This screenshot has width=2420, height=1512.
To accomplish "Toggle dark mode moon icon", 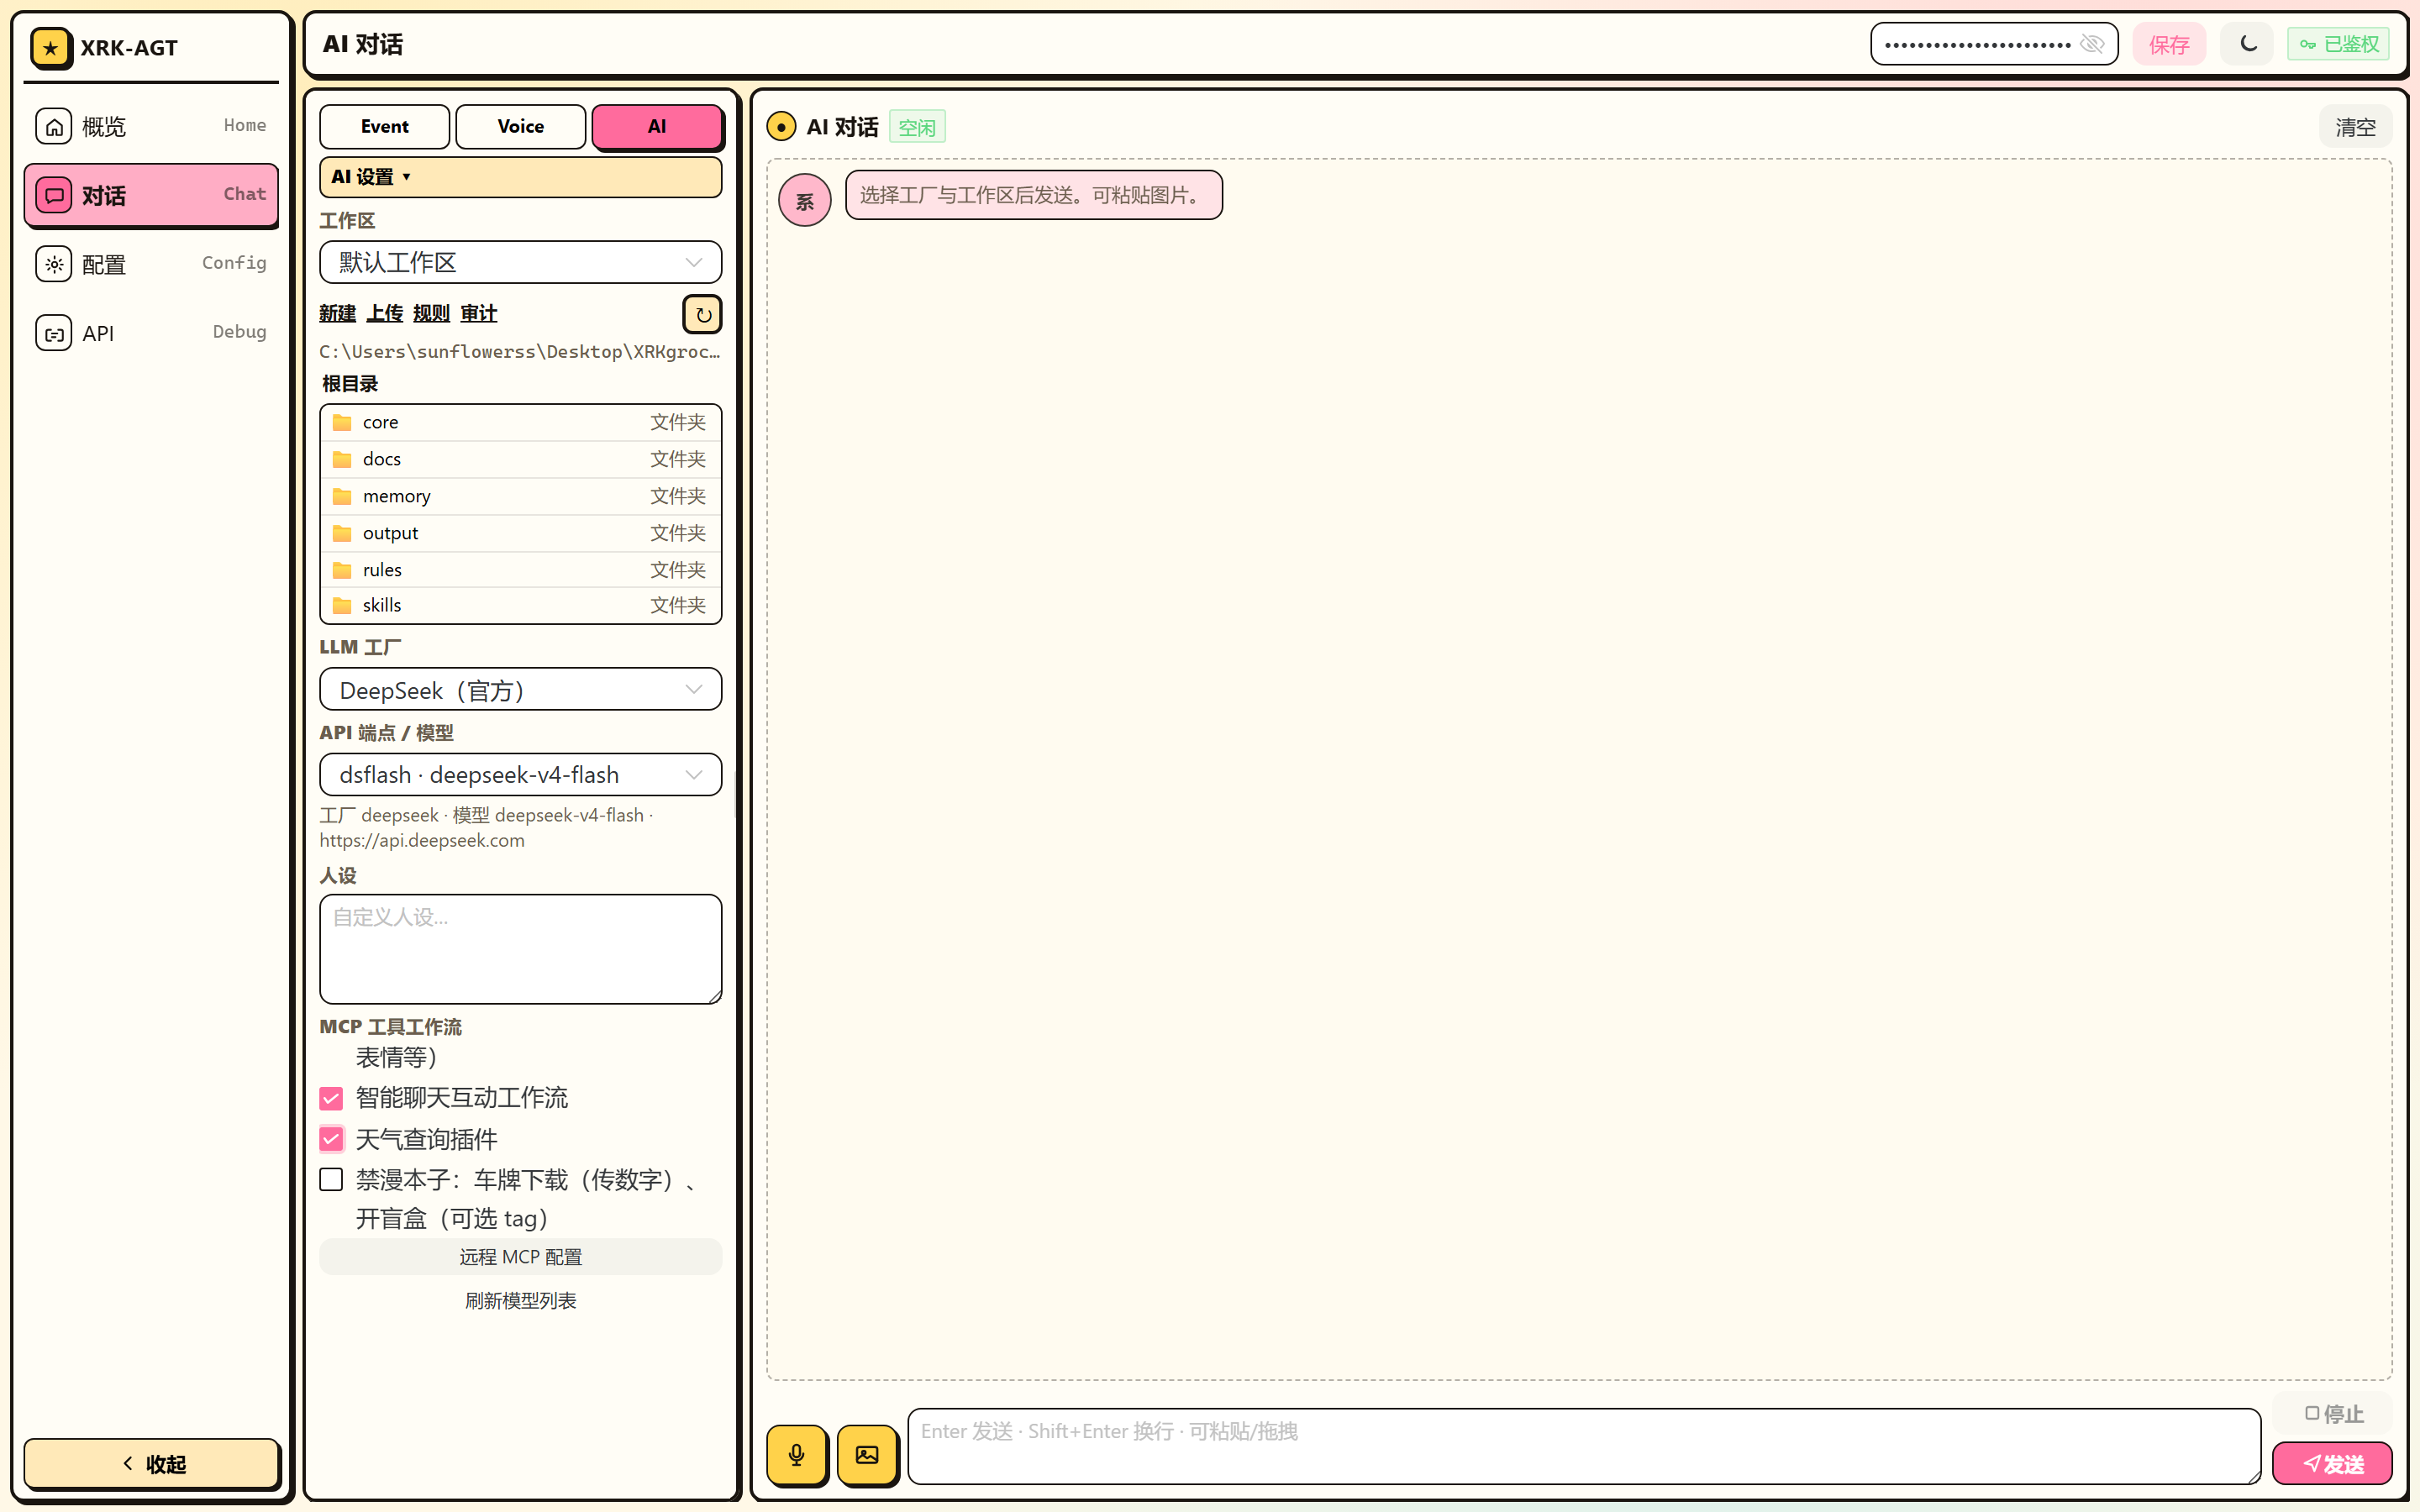I will pyautogui.click(x=2247, y=44).
